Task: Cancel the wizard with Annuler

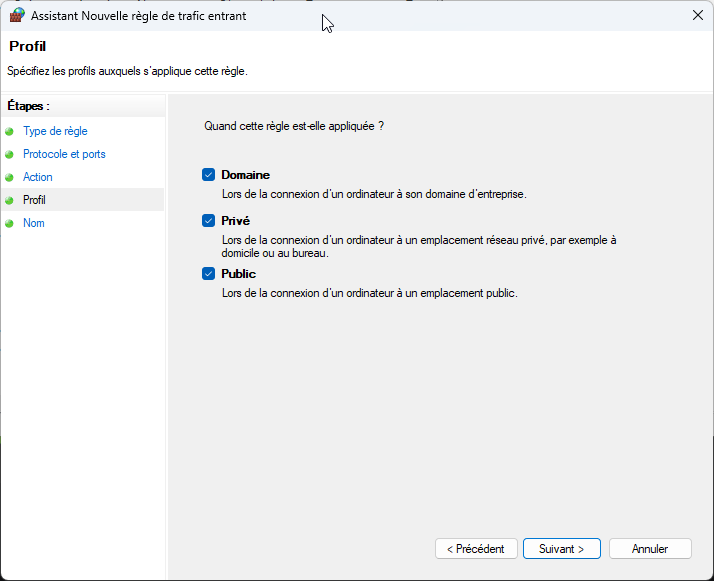Action: (650, 549)
